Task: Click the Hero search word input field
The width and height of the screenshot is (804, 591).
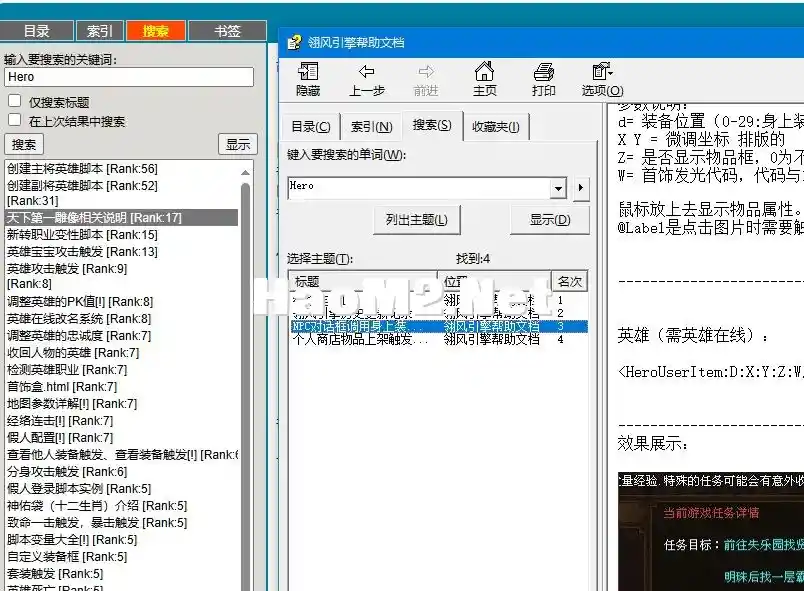Action: click(419, 188)
